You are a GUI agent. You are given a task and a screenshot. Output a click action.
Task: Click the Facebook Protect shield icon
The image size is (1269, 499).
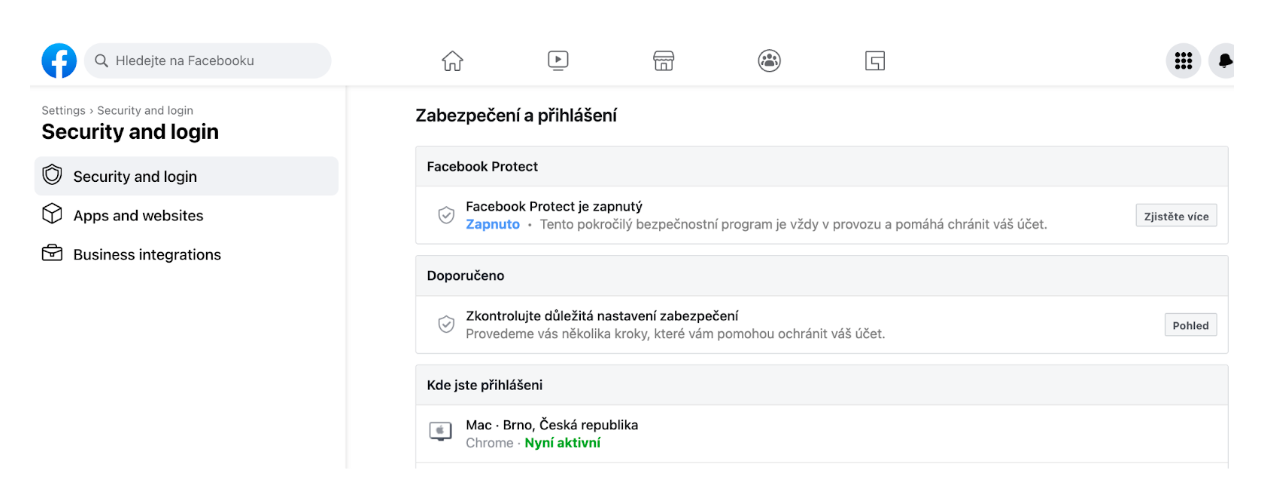447,215
